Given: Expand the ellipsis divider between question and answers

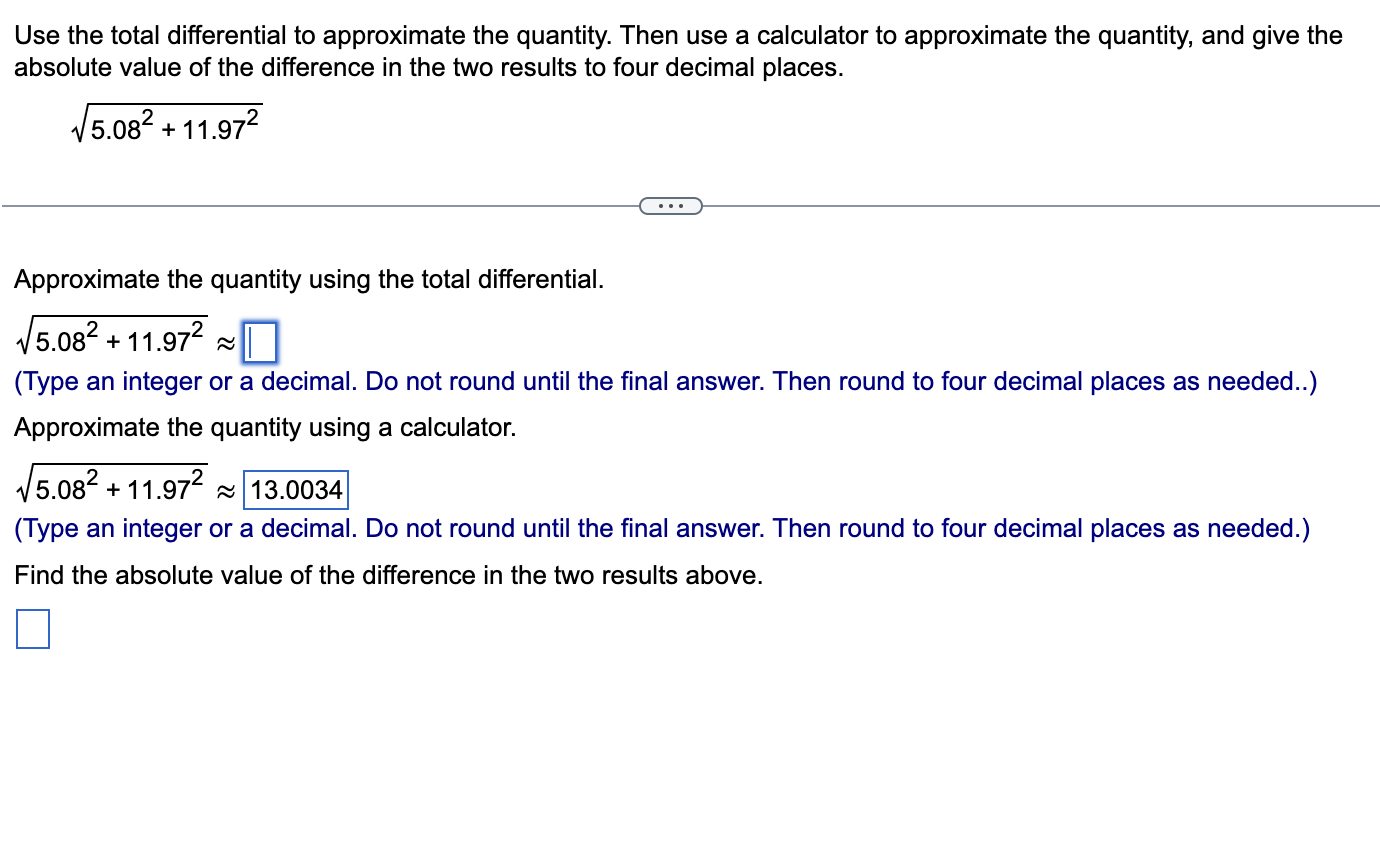Looking at the screenshot, I should point(670,205).
